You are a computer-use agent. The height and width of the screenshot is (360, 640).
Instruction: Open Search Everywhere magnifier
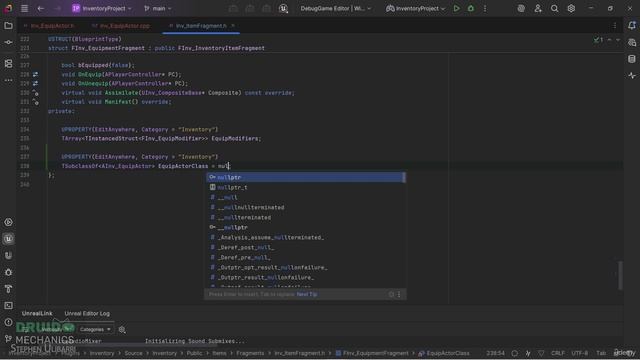554,8
